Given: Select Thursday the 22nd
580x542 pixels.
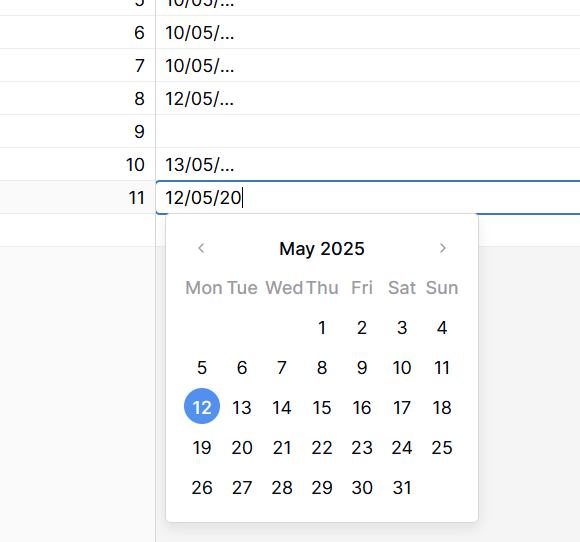Looking at the screenshot, I should pyautogui.click(x=322, y=448).
